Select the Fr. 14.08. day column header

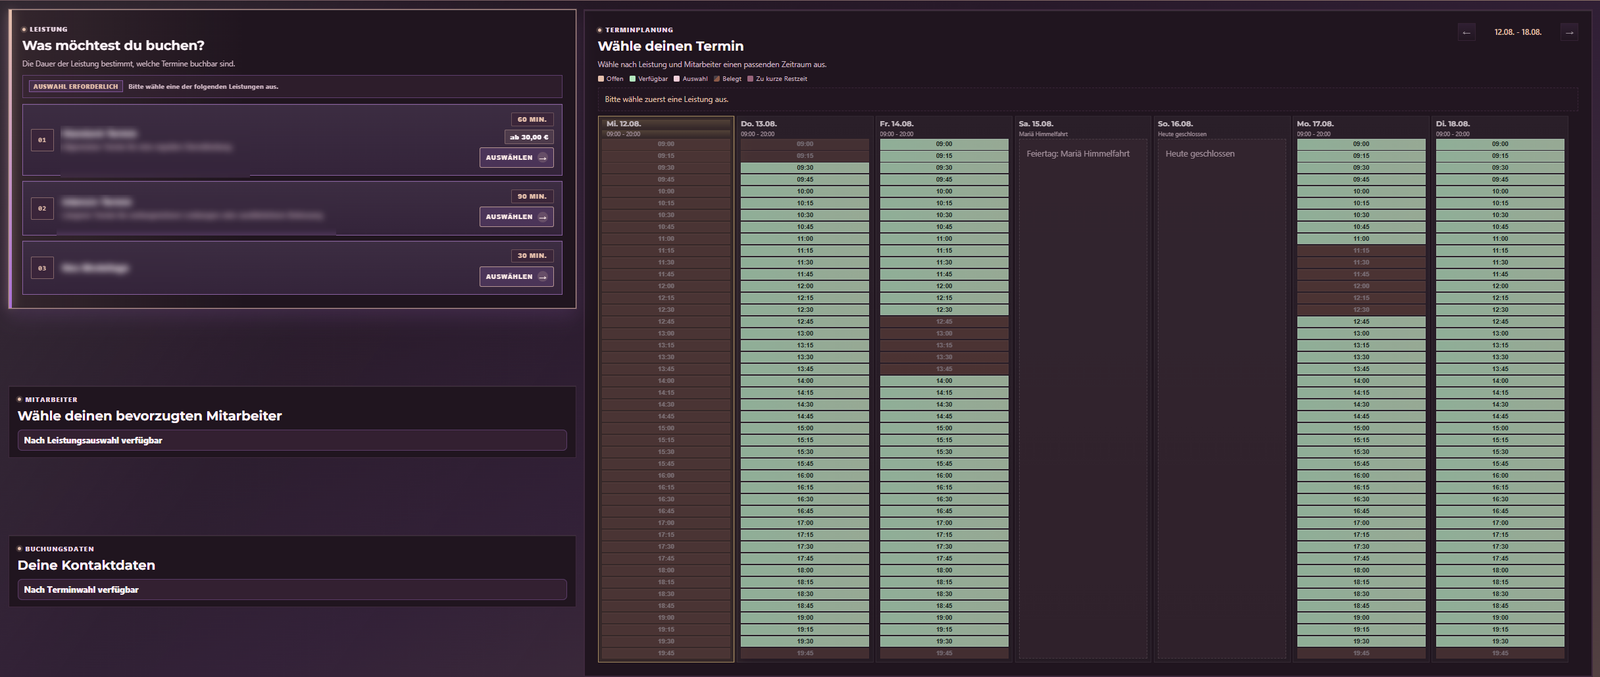click(x=944, y=128)
